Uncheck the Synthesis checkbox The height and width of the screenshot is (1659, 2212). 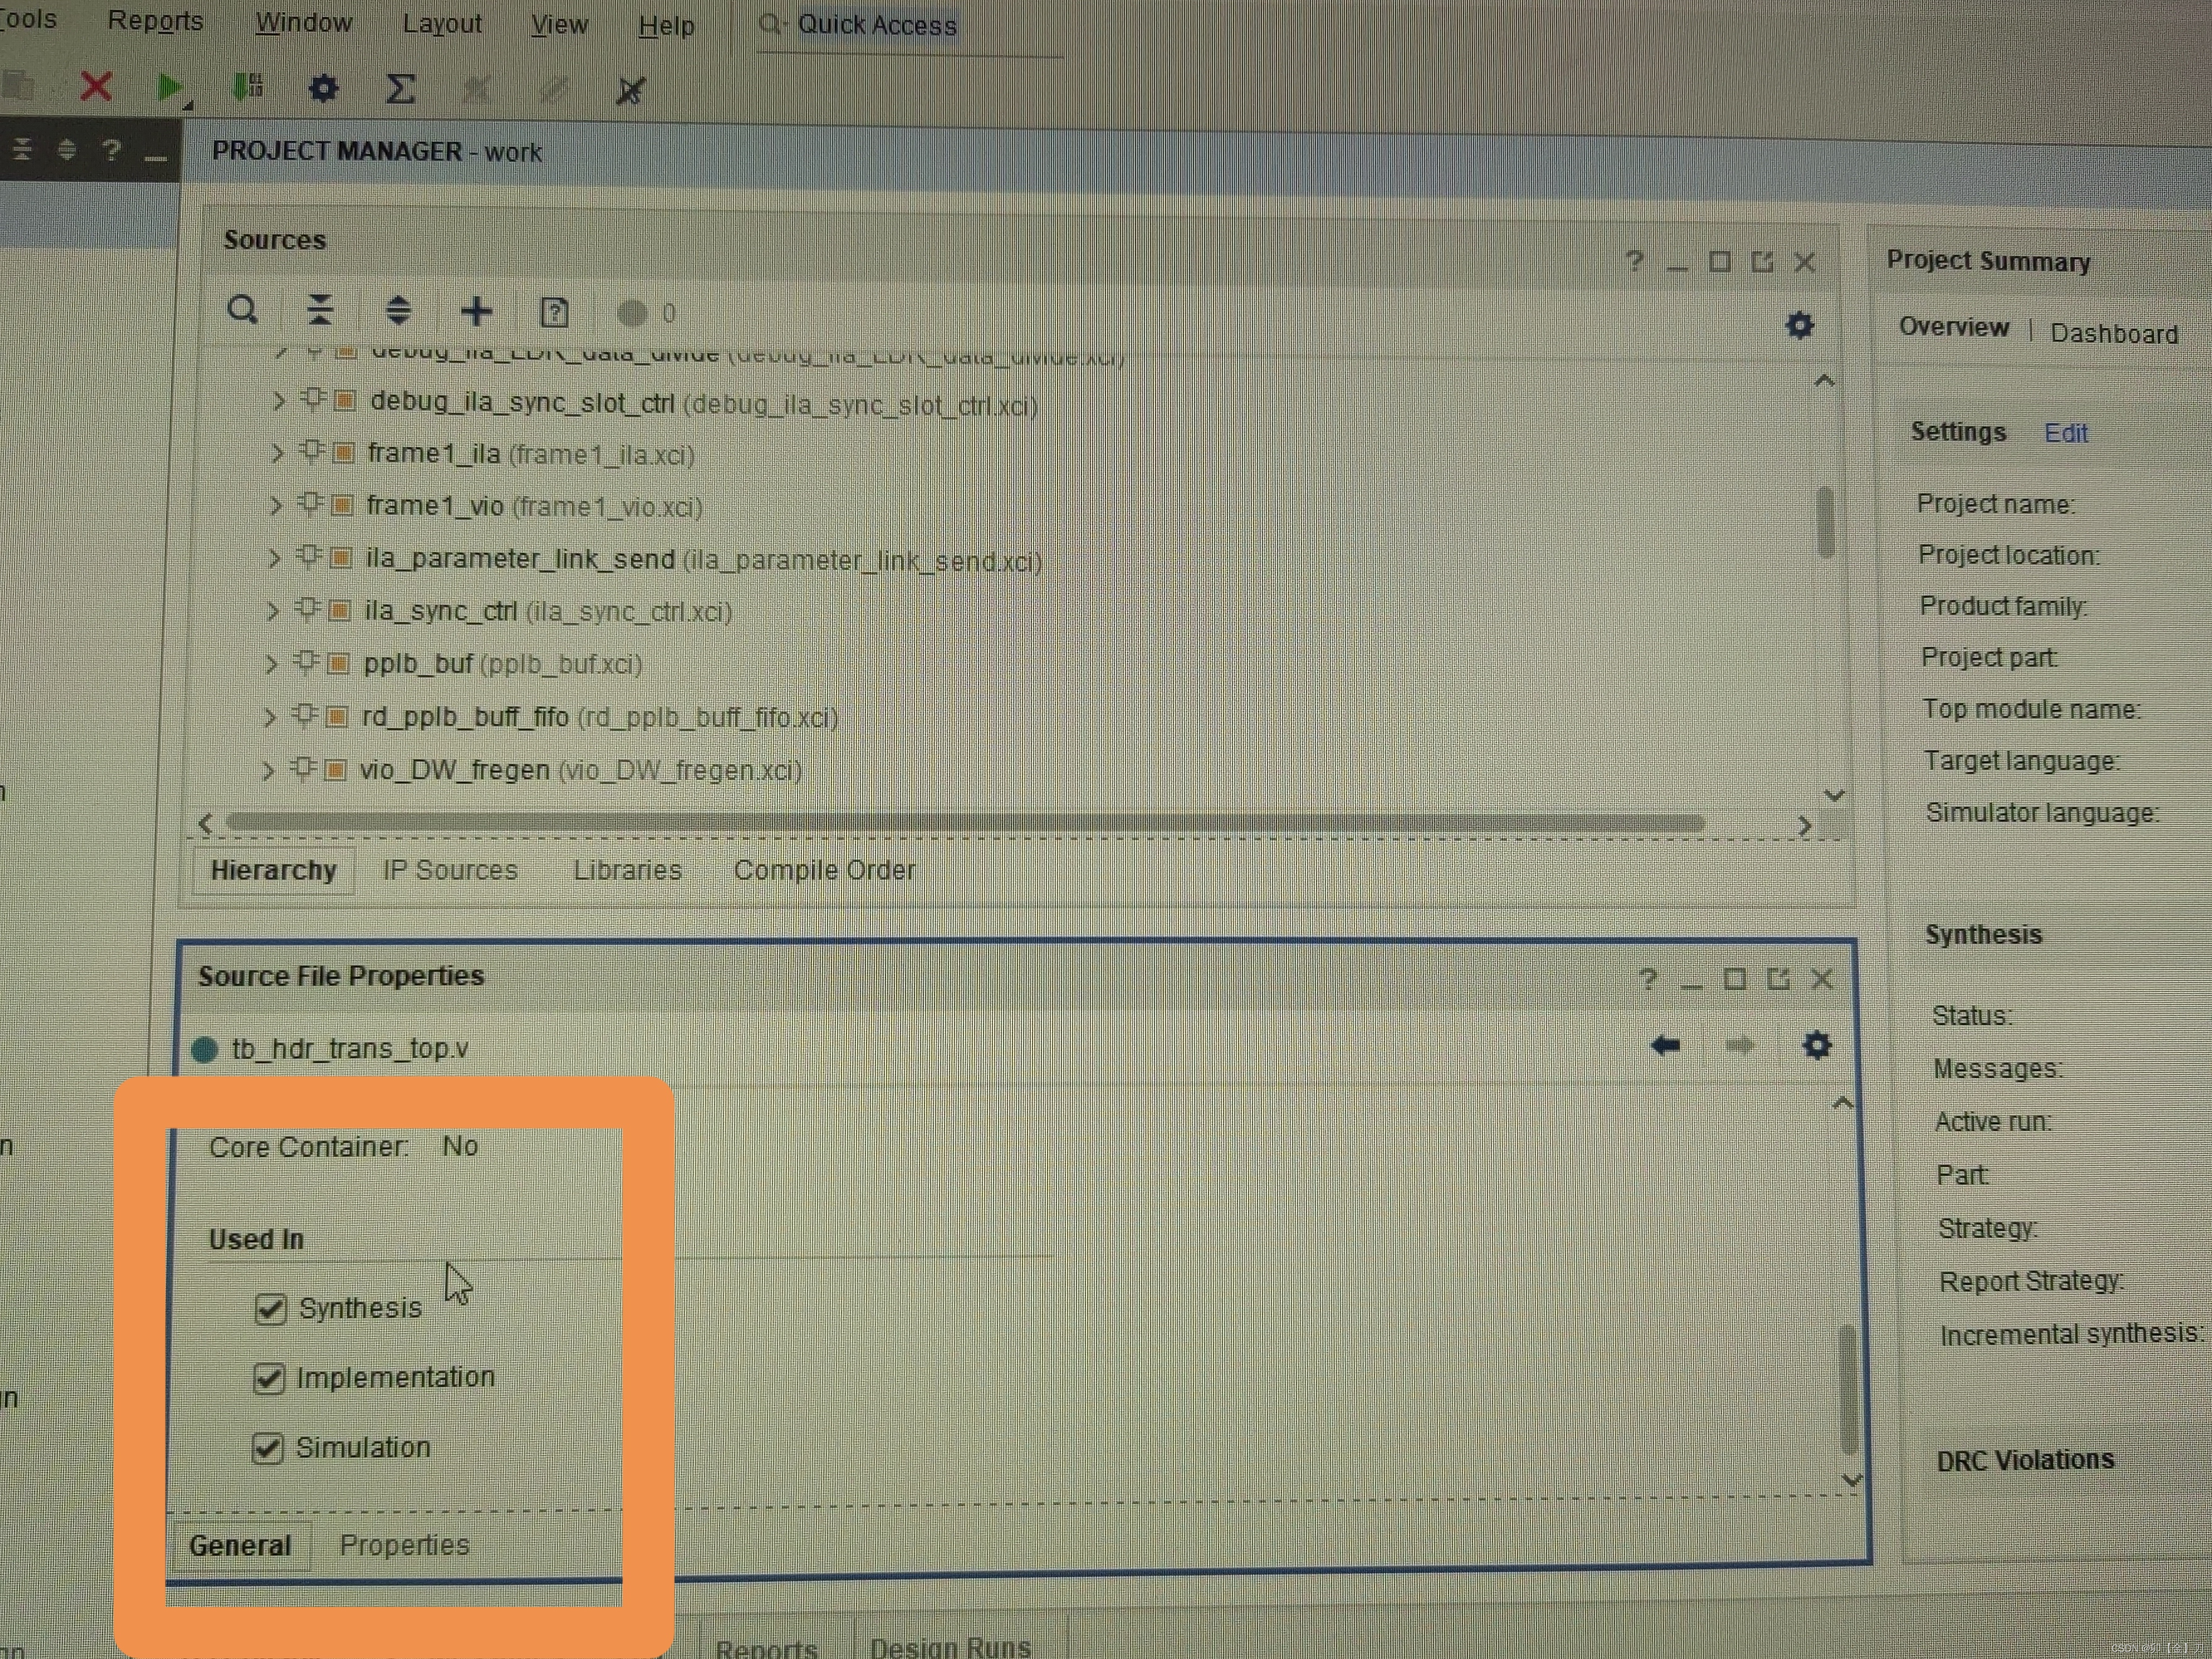[271, 1308]
